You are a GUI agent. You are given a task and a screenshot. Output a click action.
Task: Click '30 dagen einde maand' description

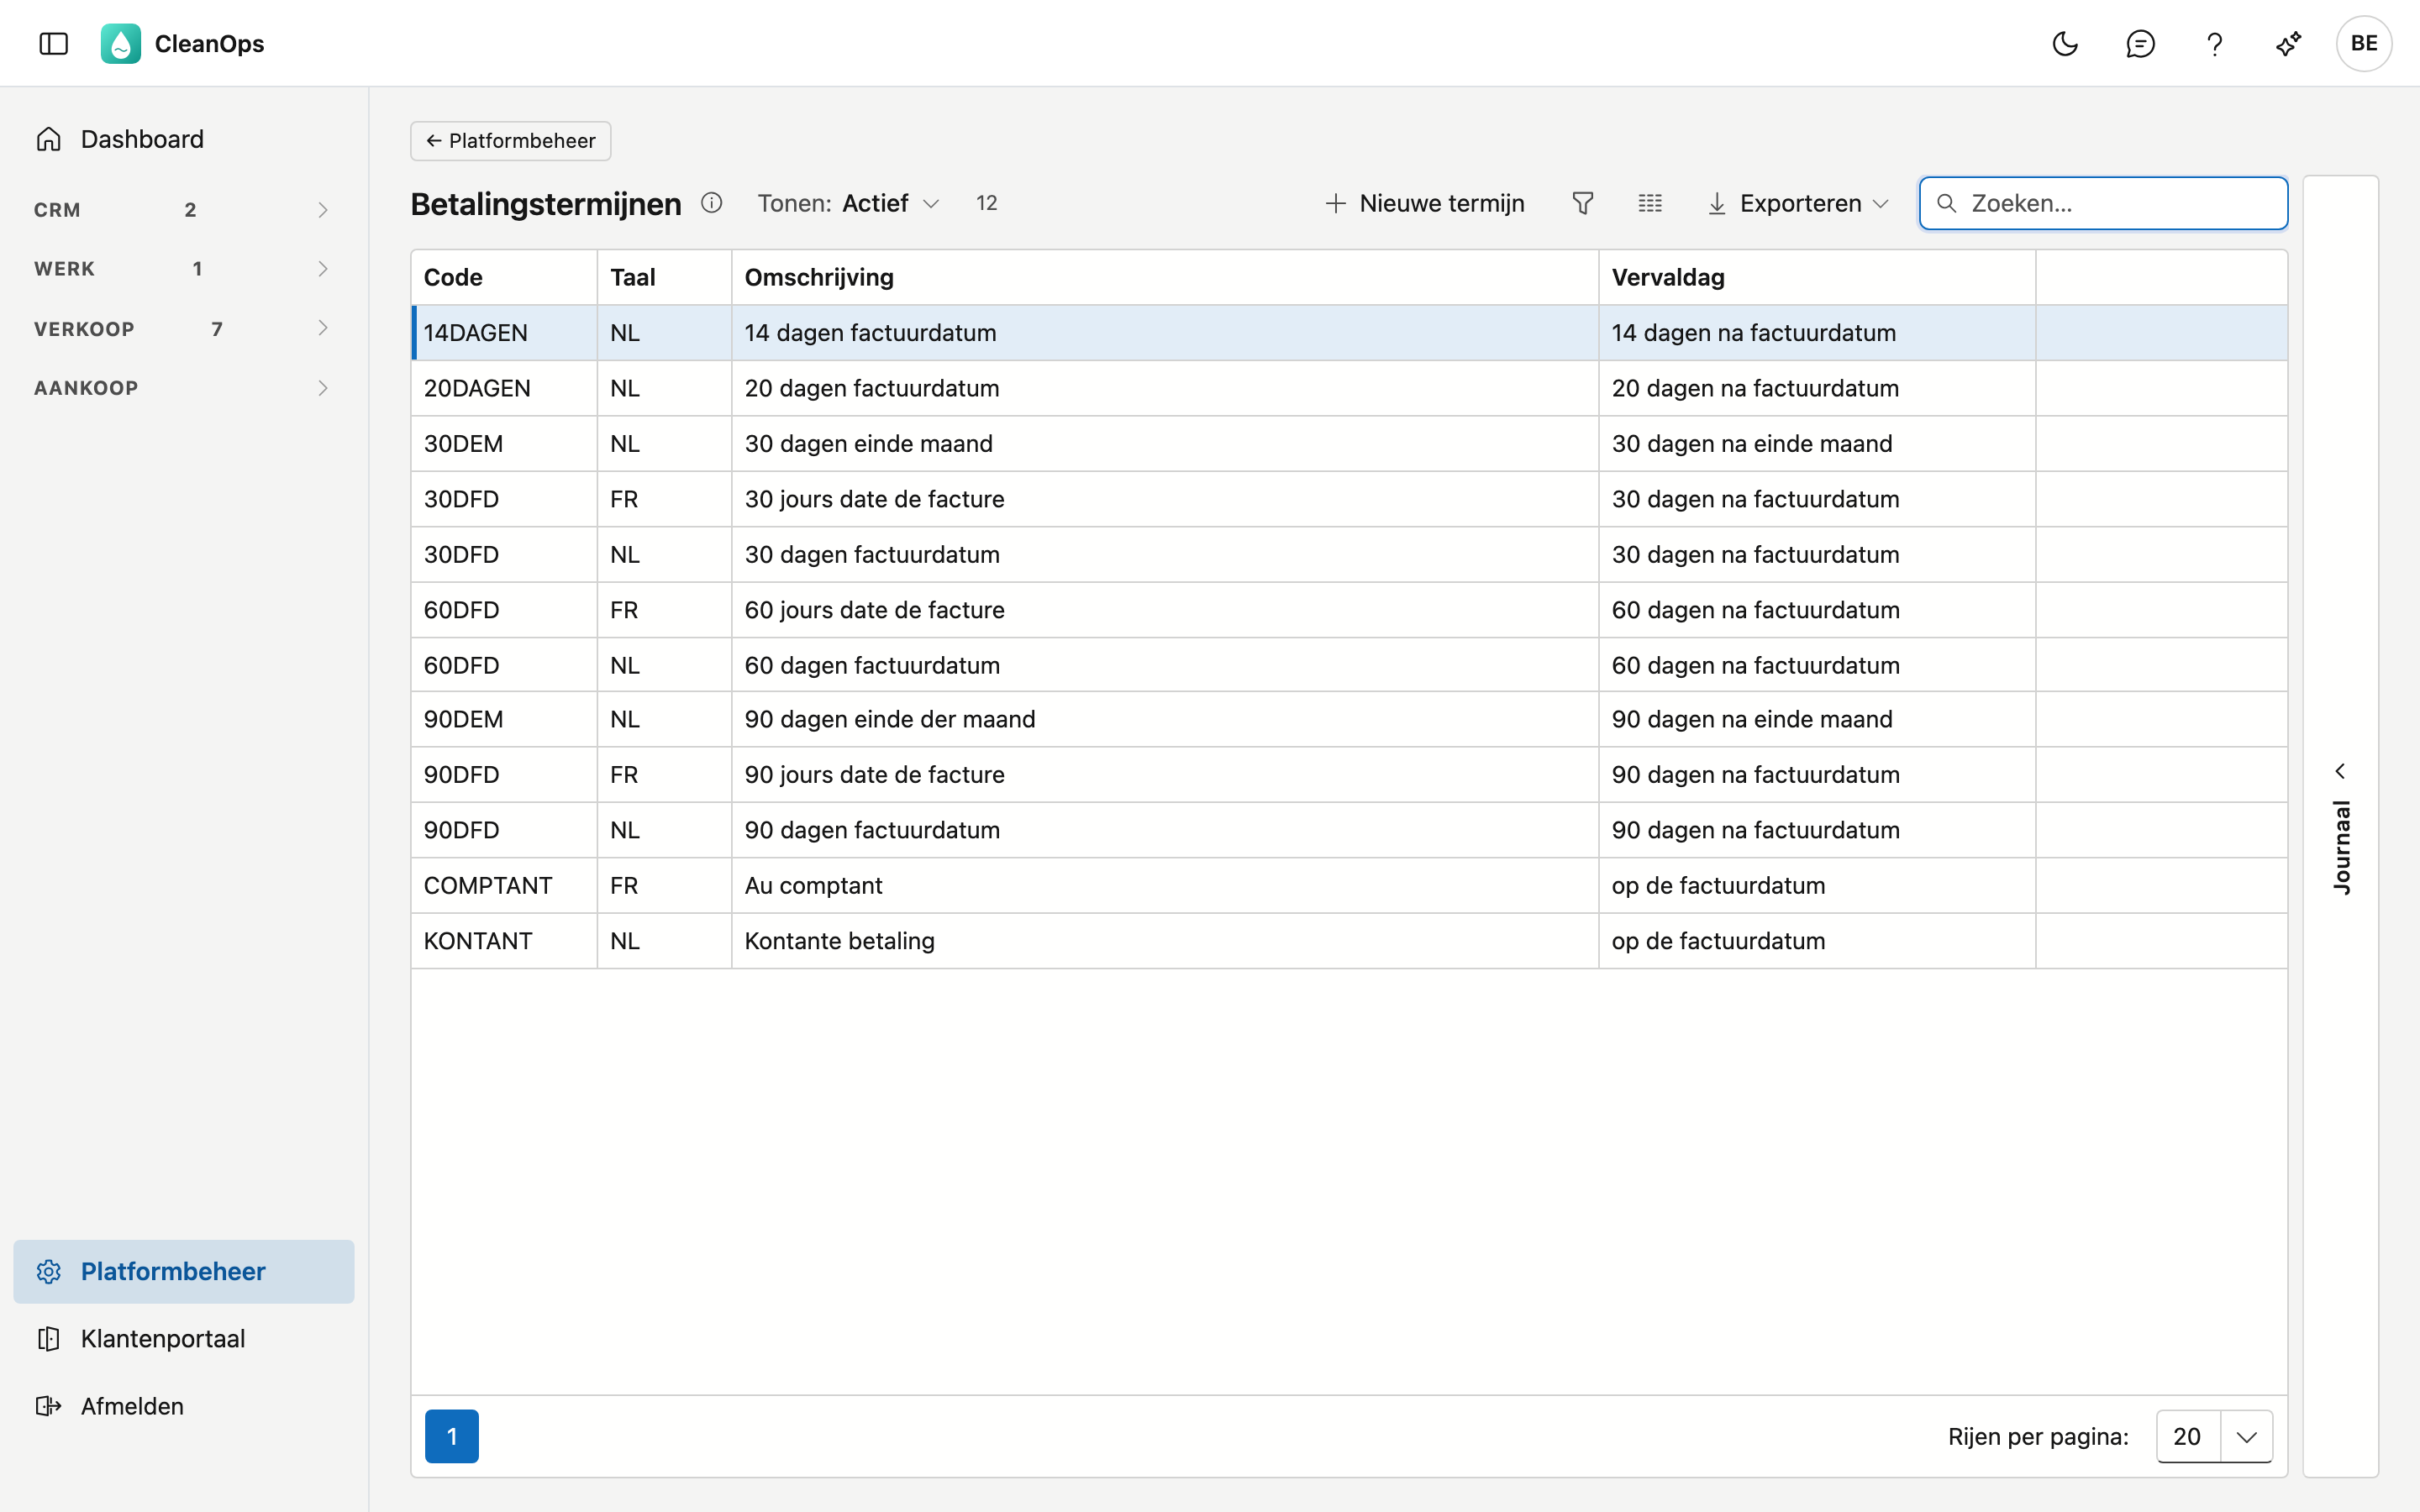(868, 444)
